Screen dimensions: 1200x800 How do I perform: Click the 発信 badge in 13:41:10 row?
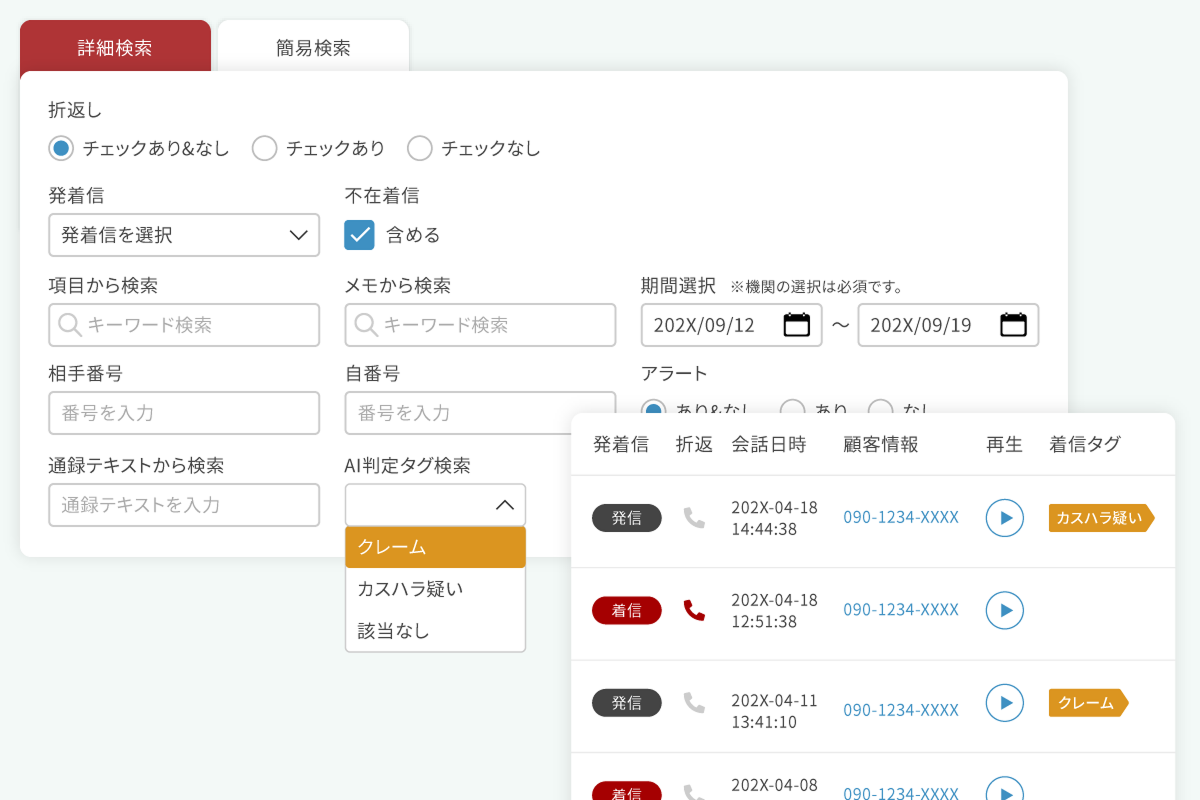point(626,703)
